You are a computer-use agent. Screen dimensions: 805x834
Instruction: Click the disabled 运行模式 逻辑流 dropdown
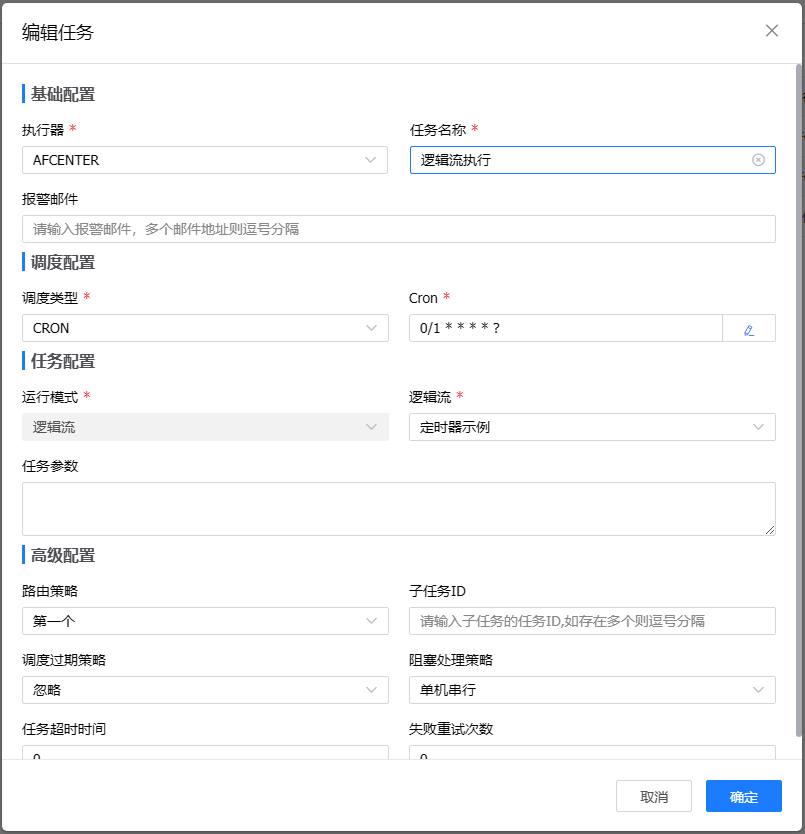tap(205, 427)
